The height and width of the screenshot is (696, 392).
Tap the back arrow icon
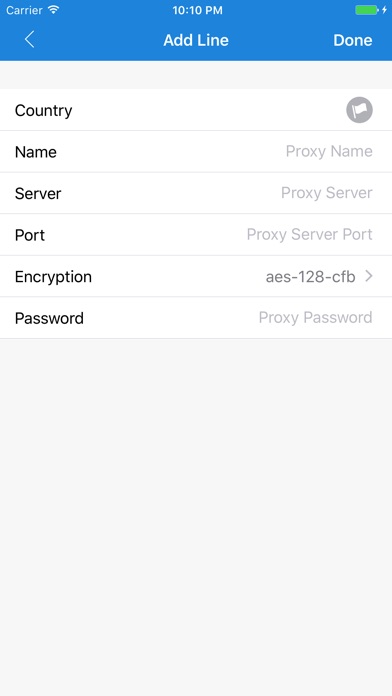tap(29, 40)
